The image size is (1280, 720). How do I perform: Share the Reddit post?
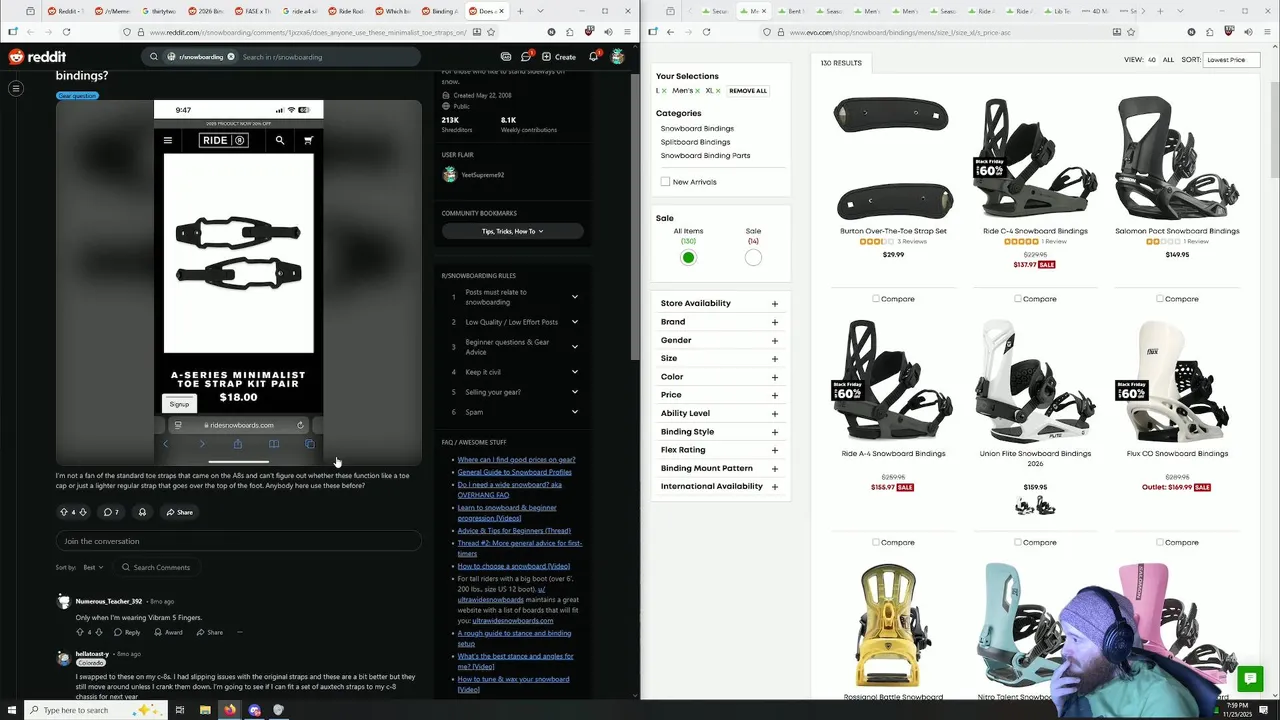coord(180,512)
